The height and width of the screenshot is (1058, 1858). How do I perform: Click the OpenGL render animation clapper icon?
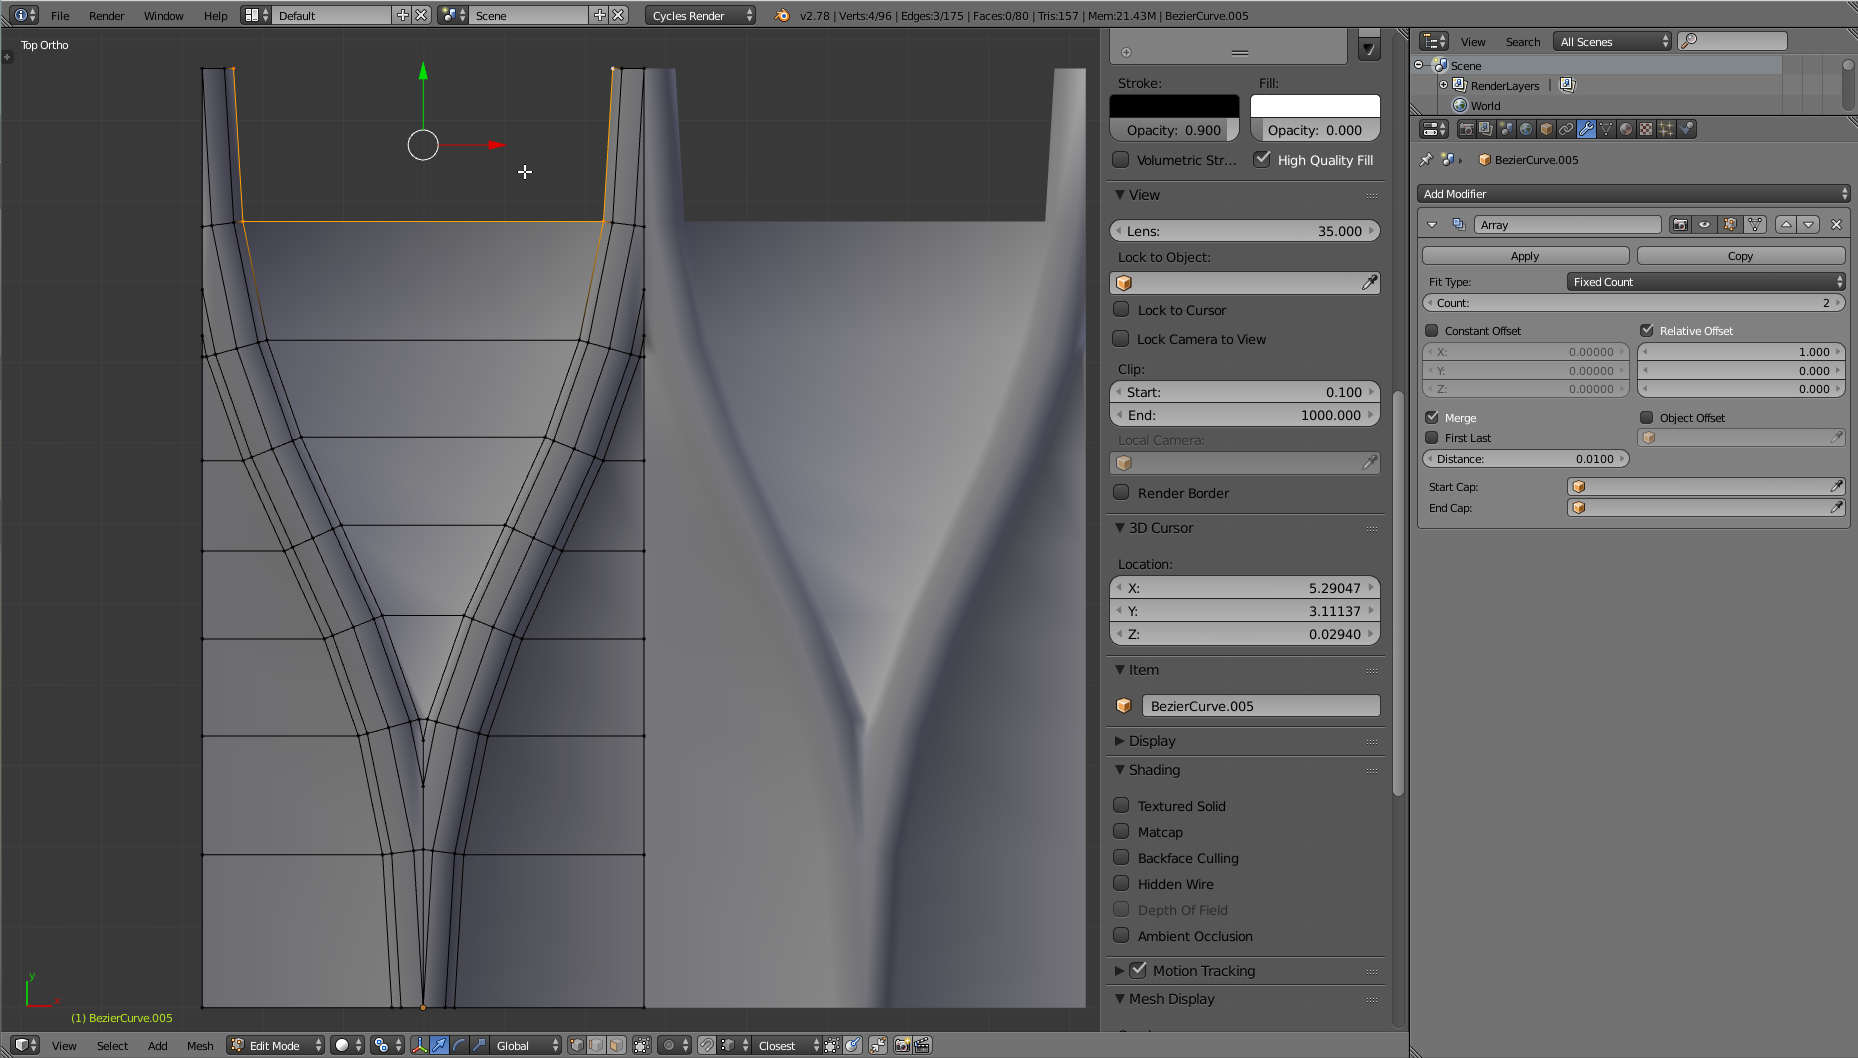click(922, 1045)
